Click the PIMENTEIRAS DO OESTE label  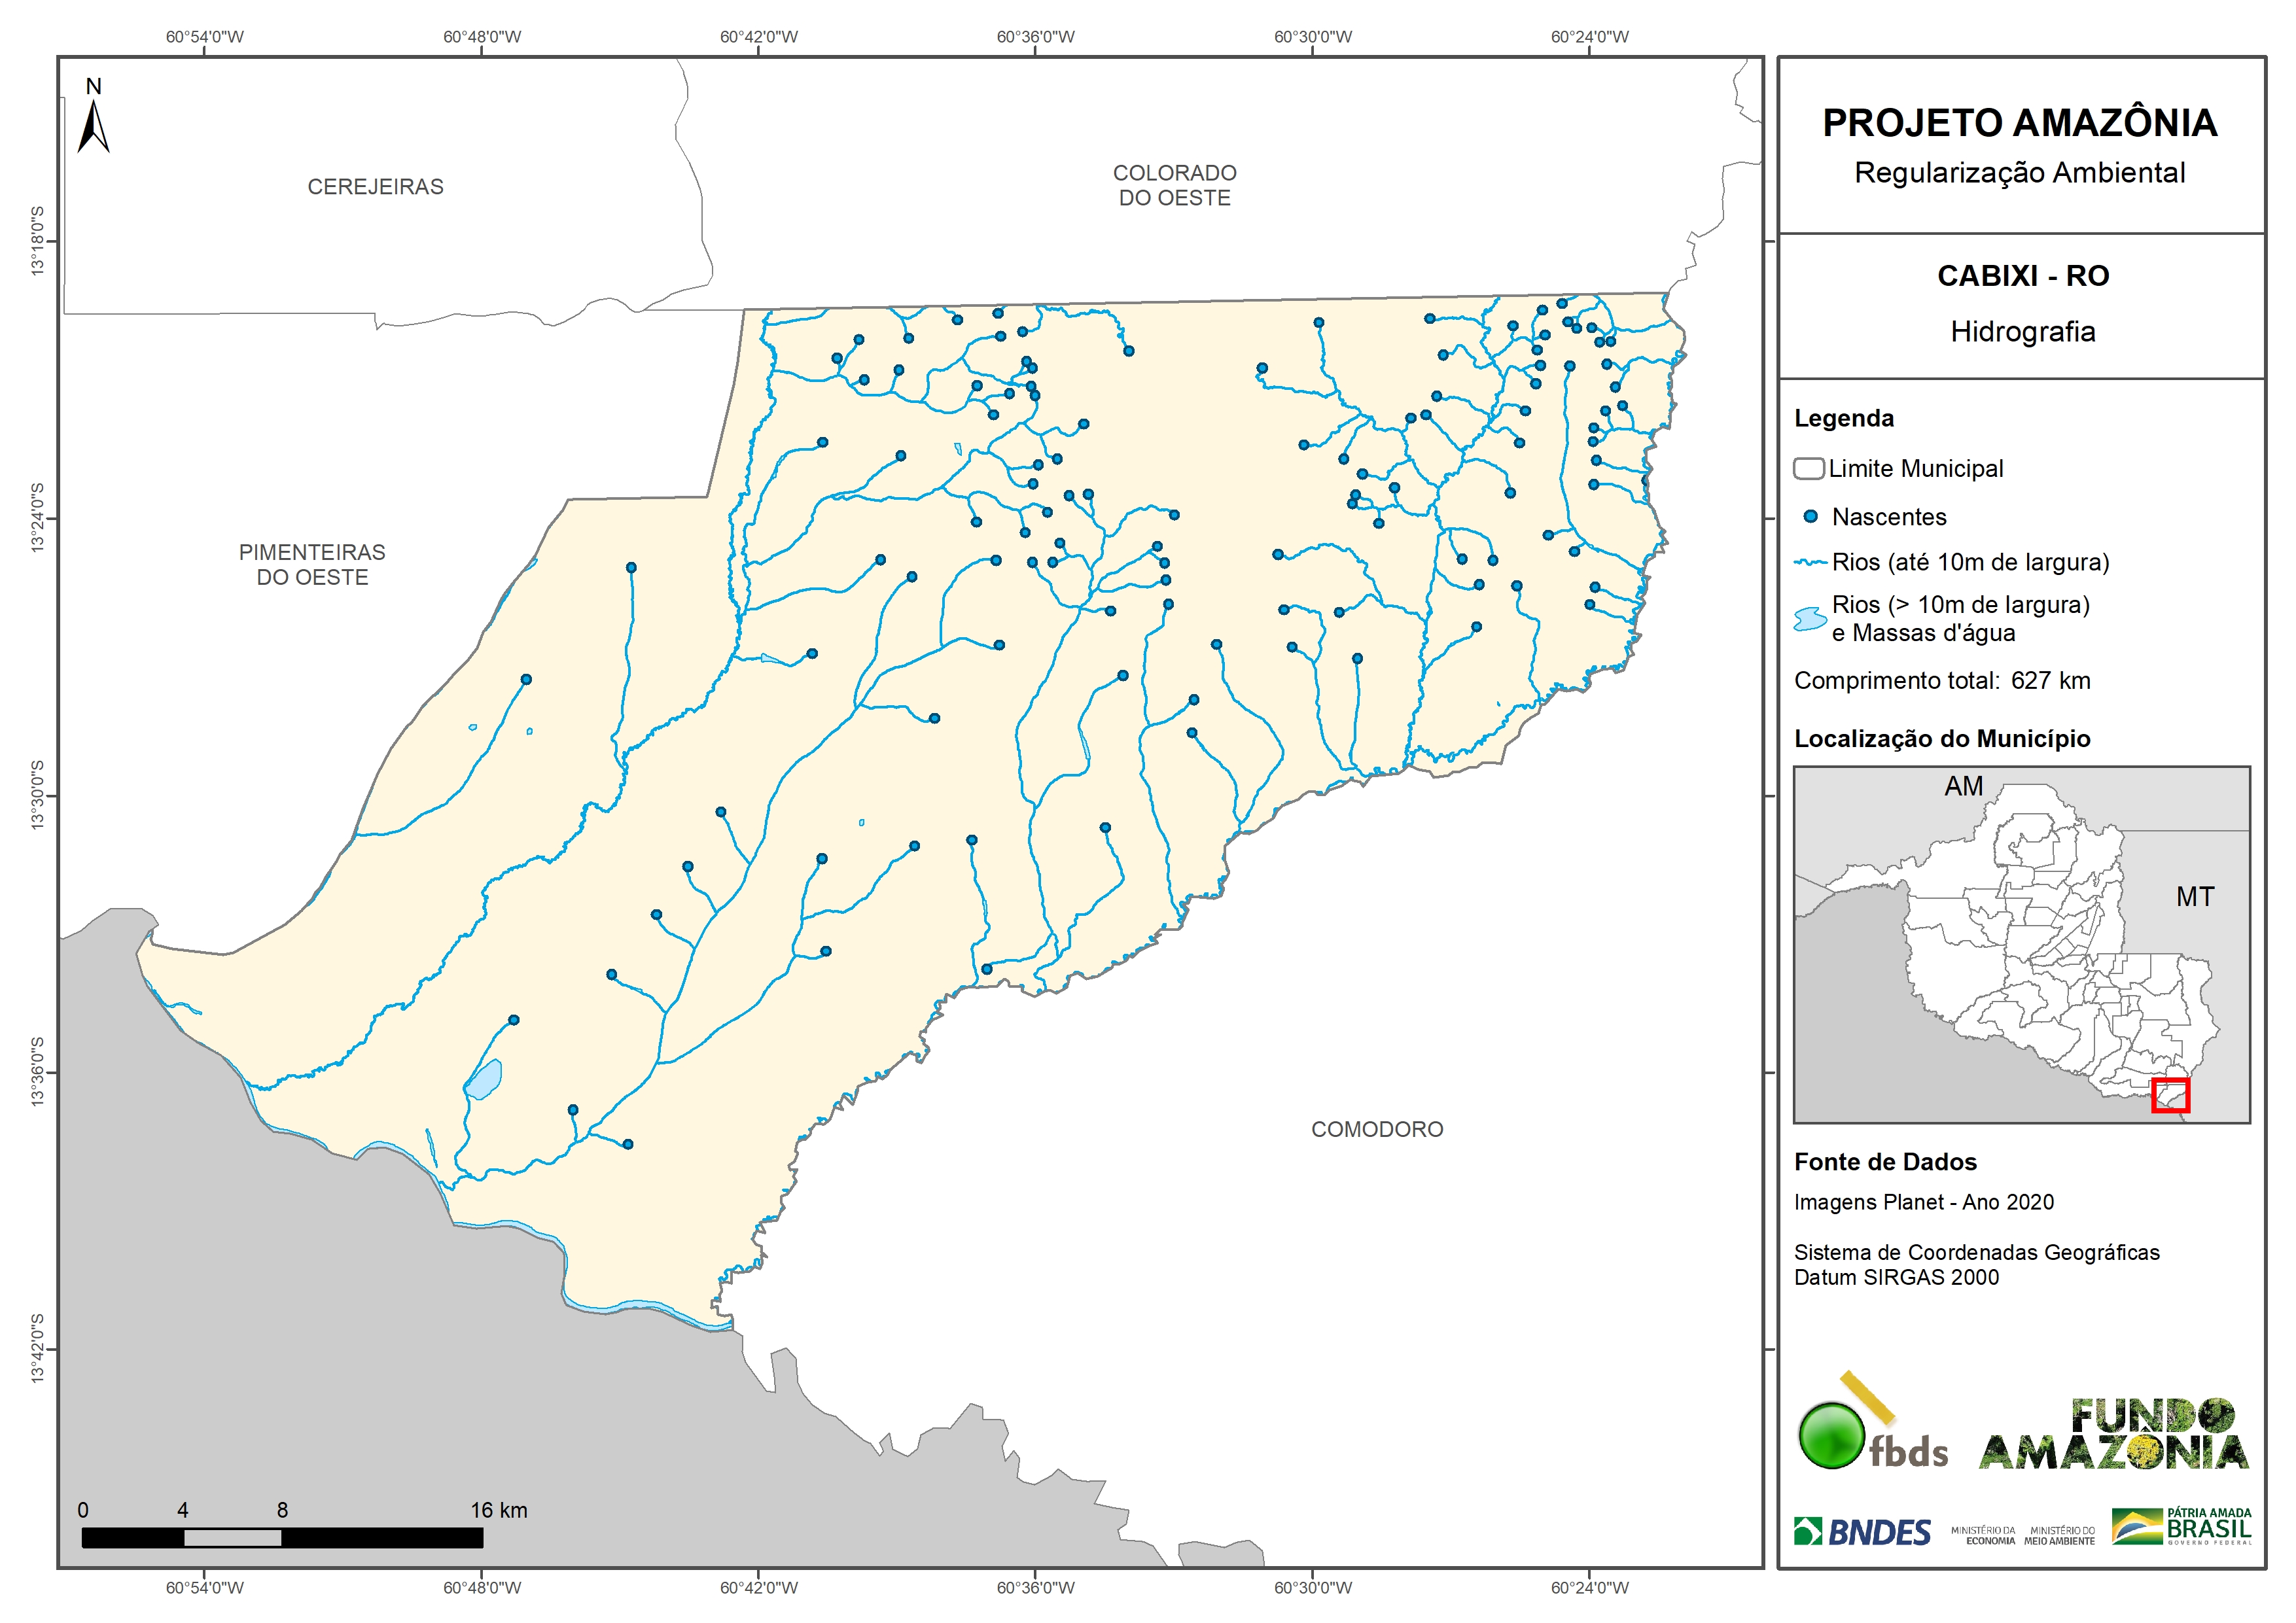(x=312, y=565)
